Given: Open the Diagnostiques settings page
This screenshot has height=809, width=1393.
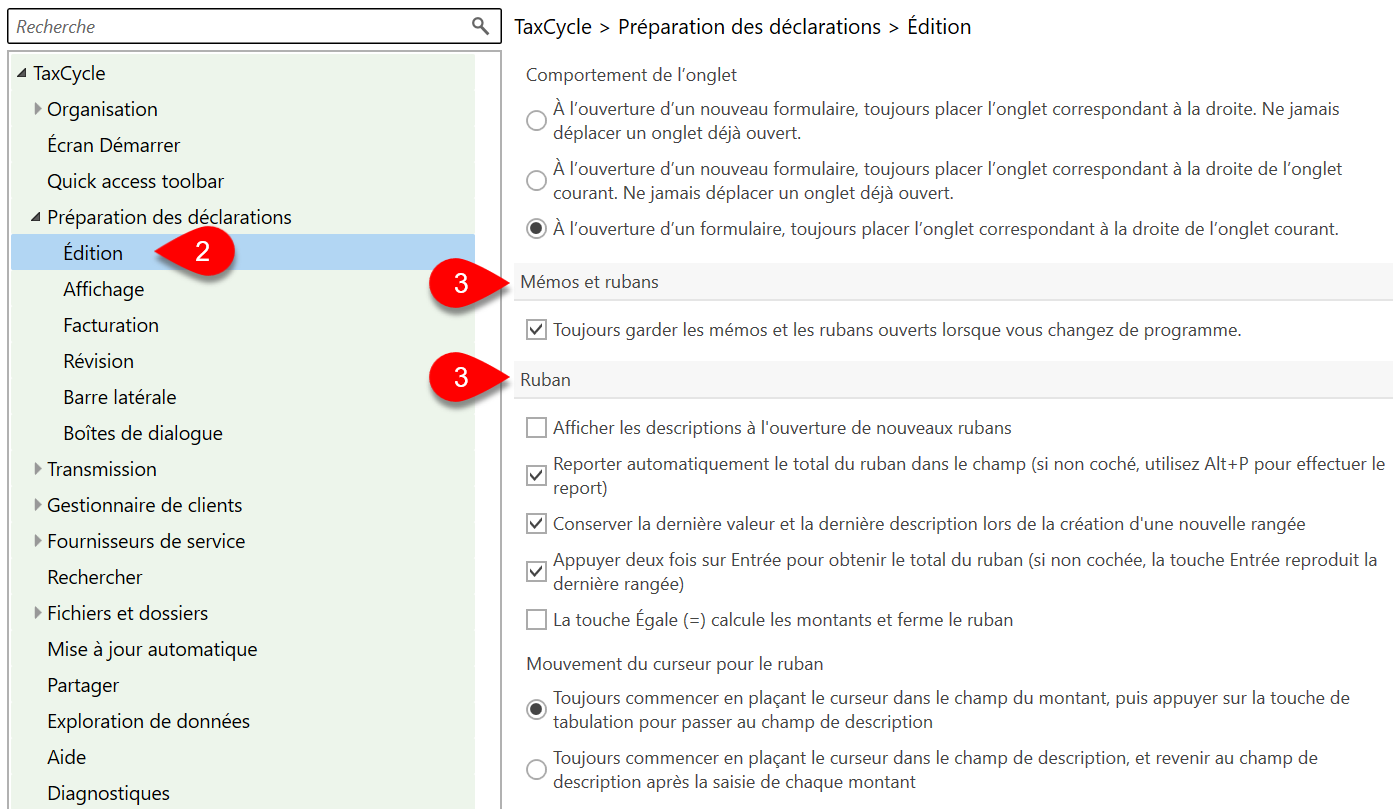Looking at the screenshot, I should 108,793.
